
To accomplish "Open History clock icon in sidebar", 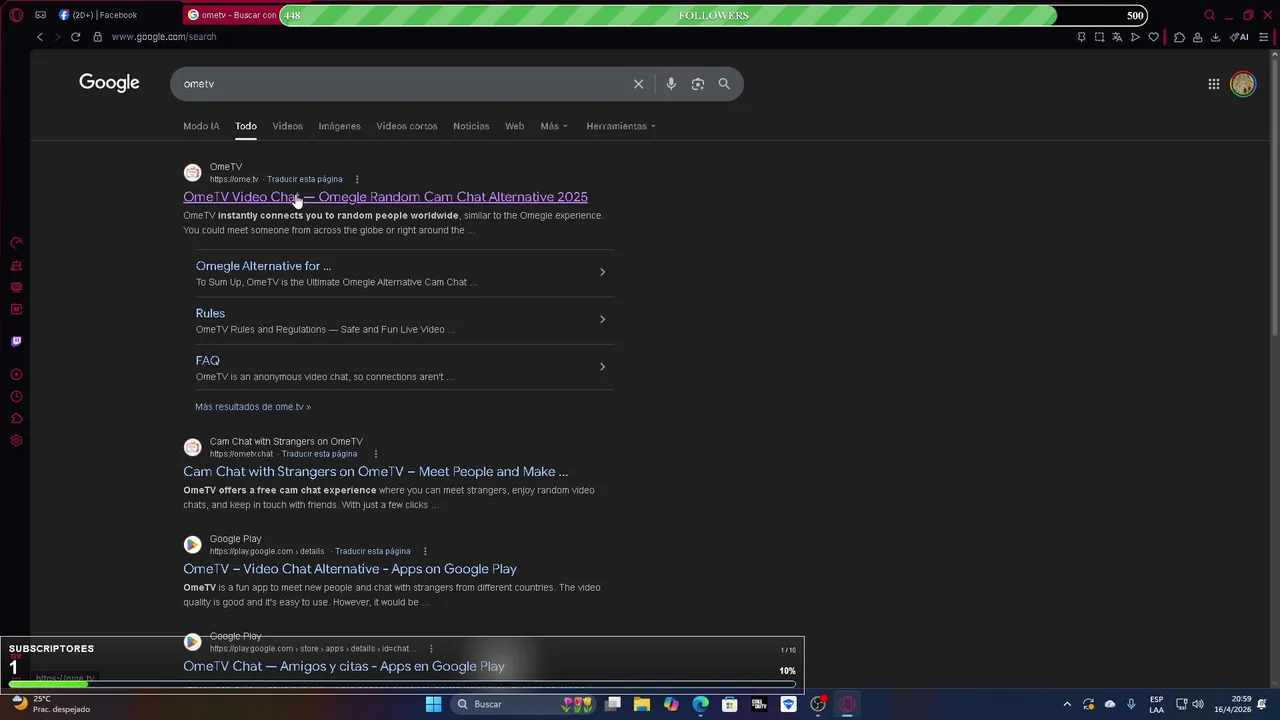I will (16, 397).
